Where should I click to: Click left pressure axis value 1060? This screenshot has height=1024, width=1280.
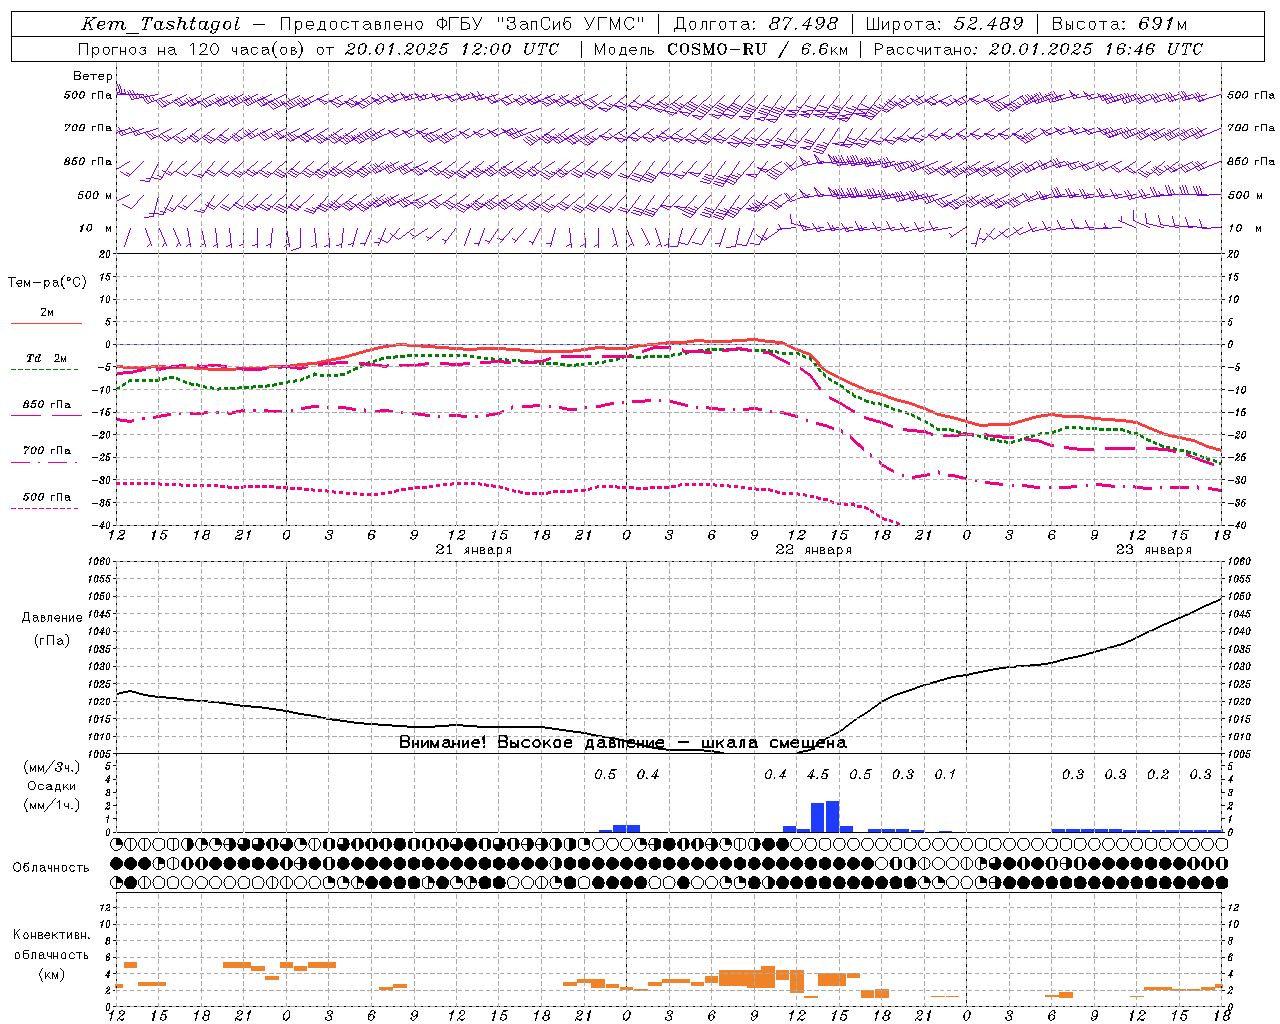coord(98,562)
